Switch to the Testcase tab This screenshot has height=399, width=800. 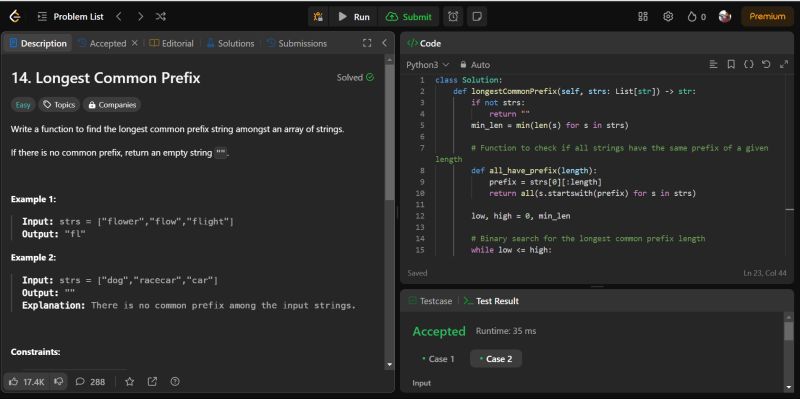pyautogui.click(x=430, y=301)
